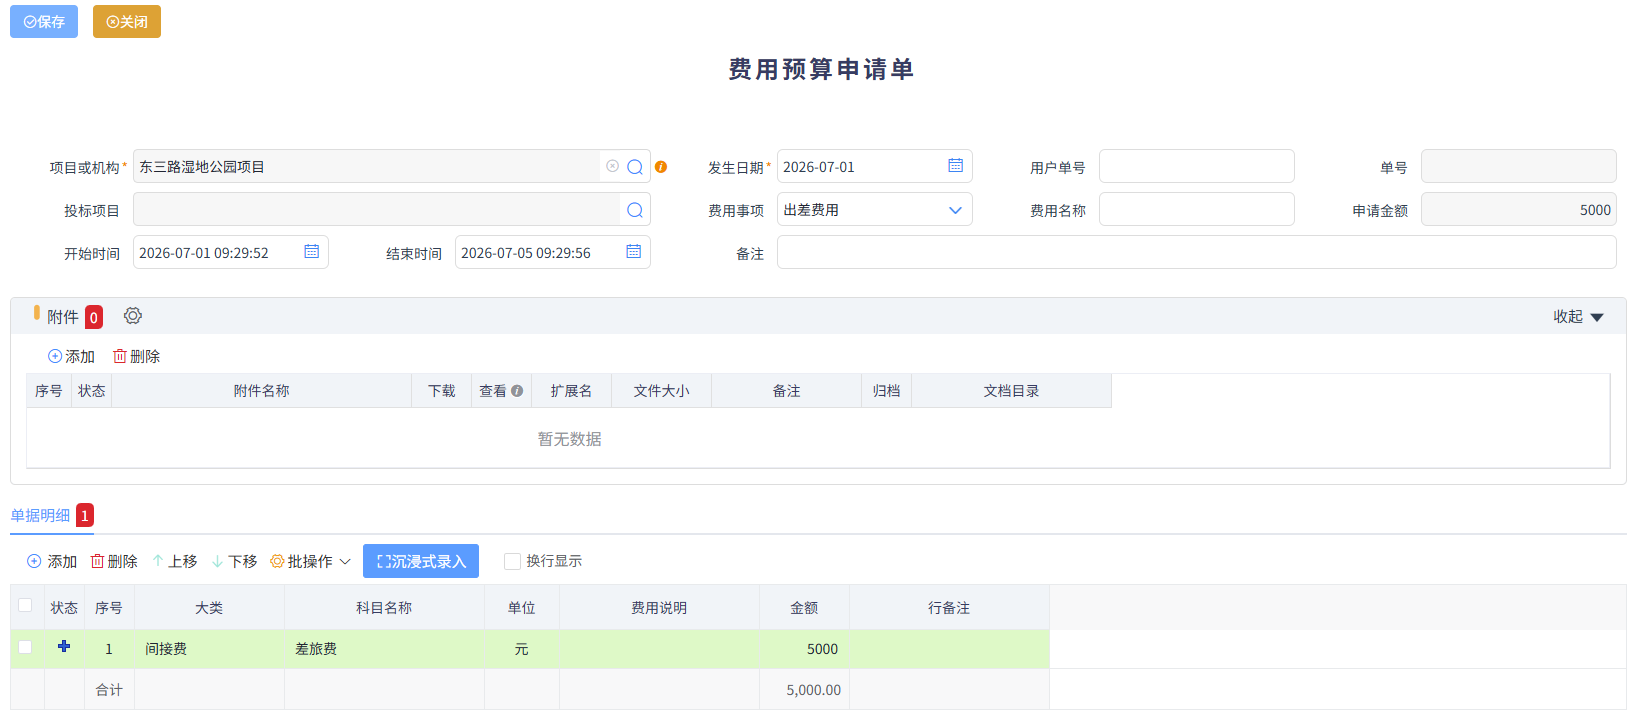Toggle the select-all checkbox in detail header

pyautogui.click(x=25, y=605)
